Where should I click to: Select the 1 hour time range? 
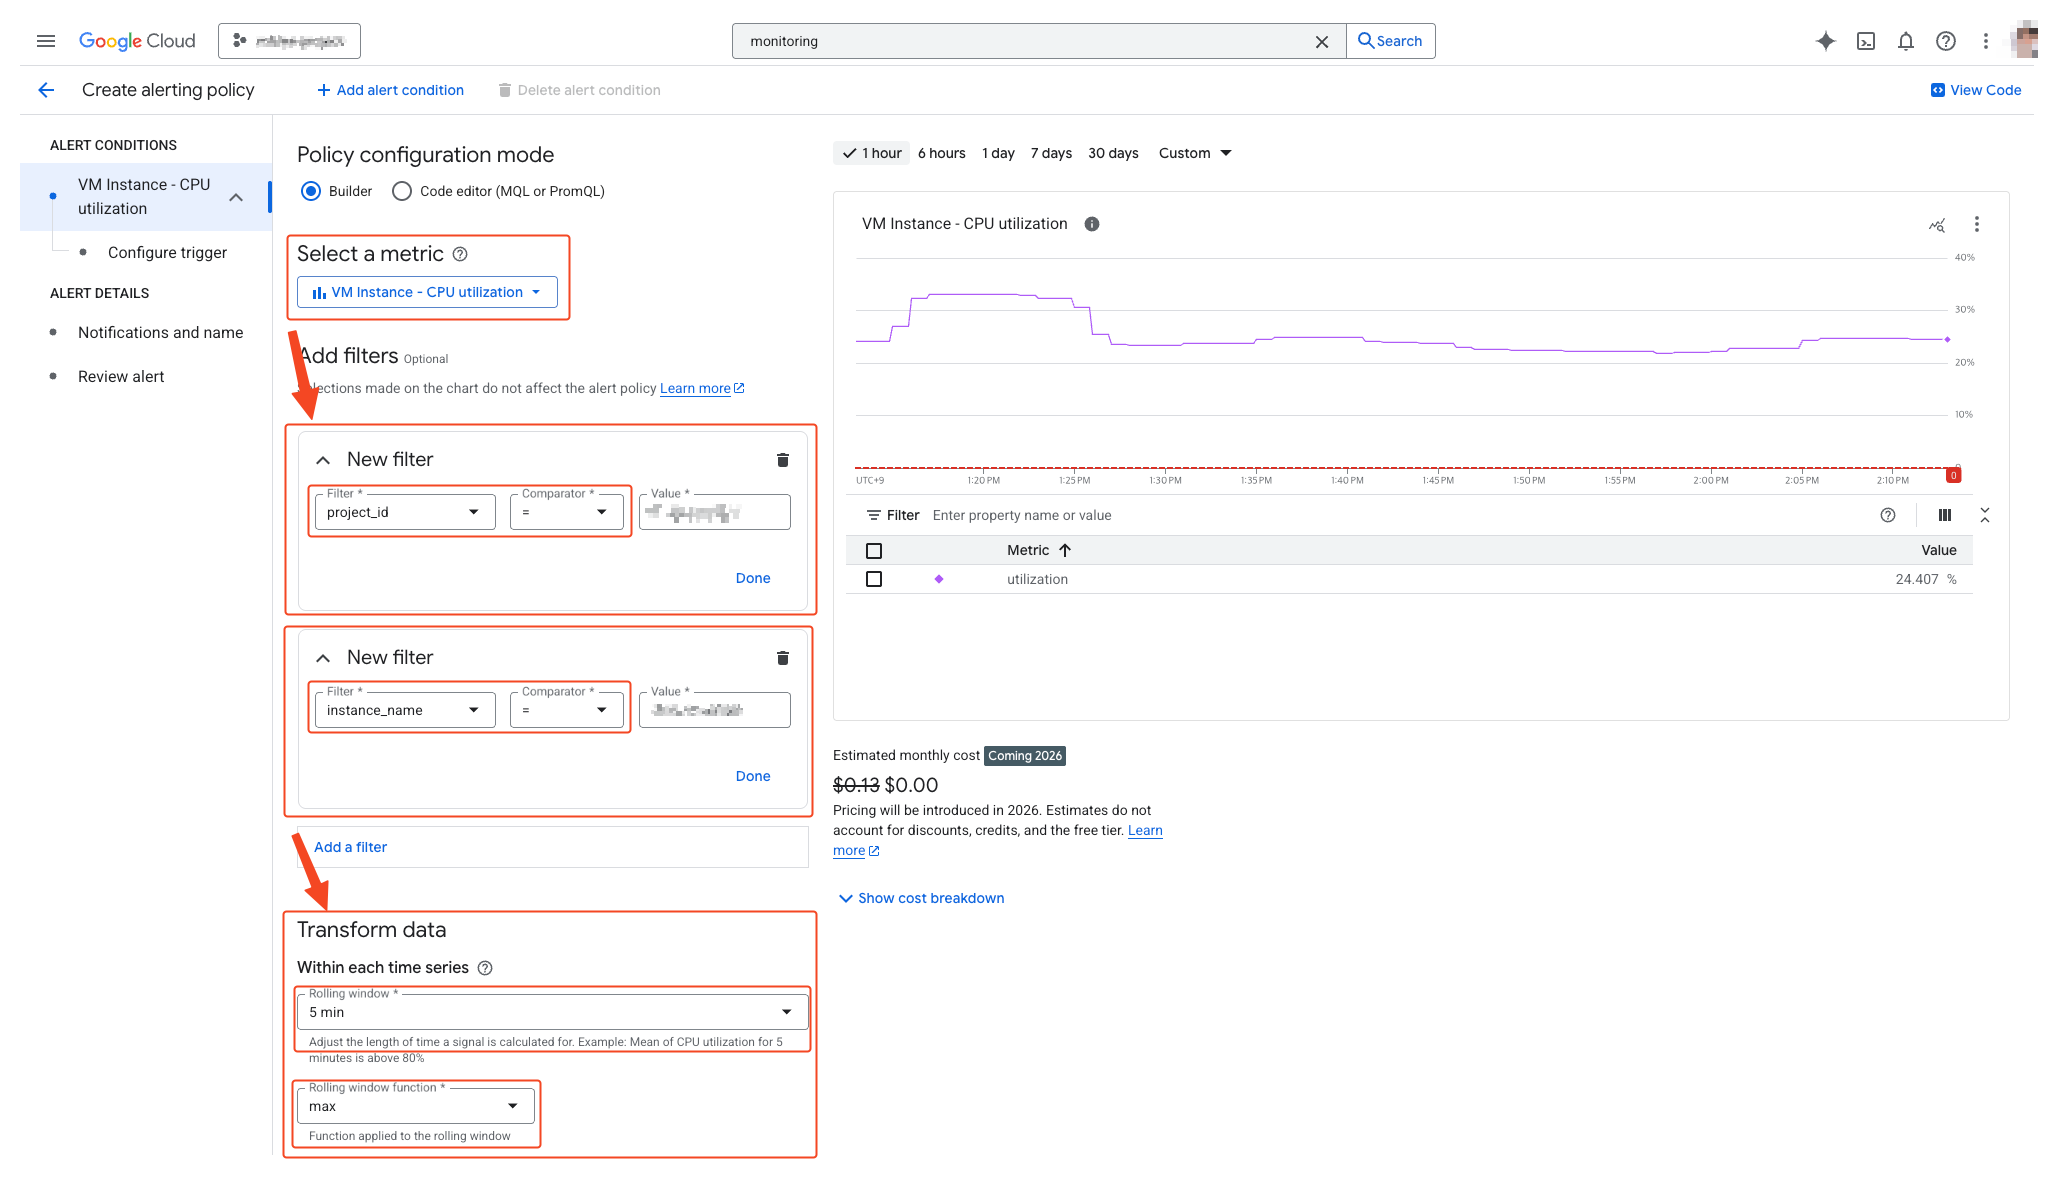click(872, 153)
